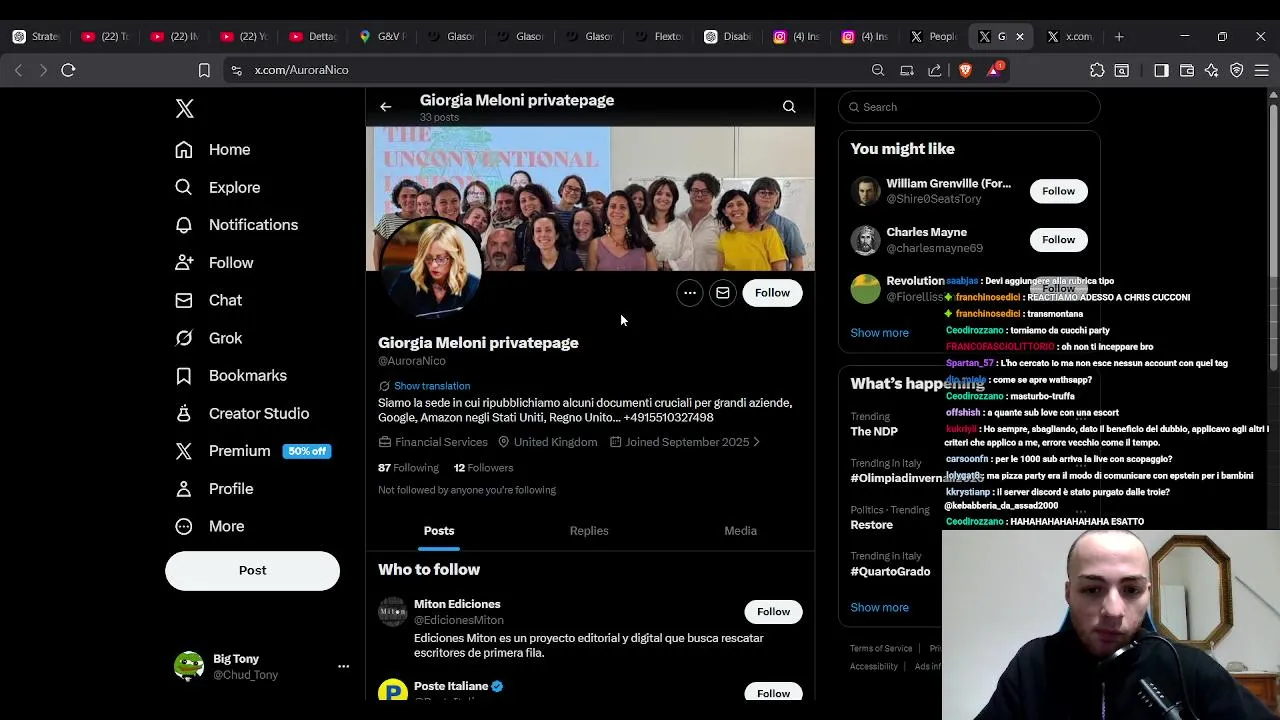Click the profile search magnifier icon
Screen dimensions: 1280x720
[789, 106]
